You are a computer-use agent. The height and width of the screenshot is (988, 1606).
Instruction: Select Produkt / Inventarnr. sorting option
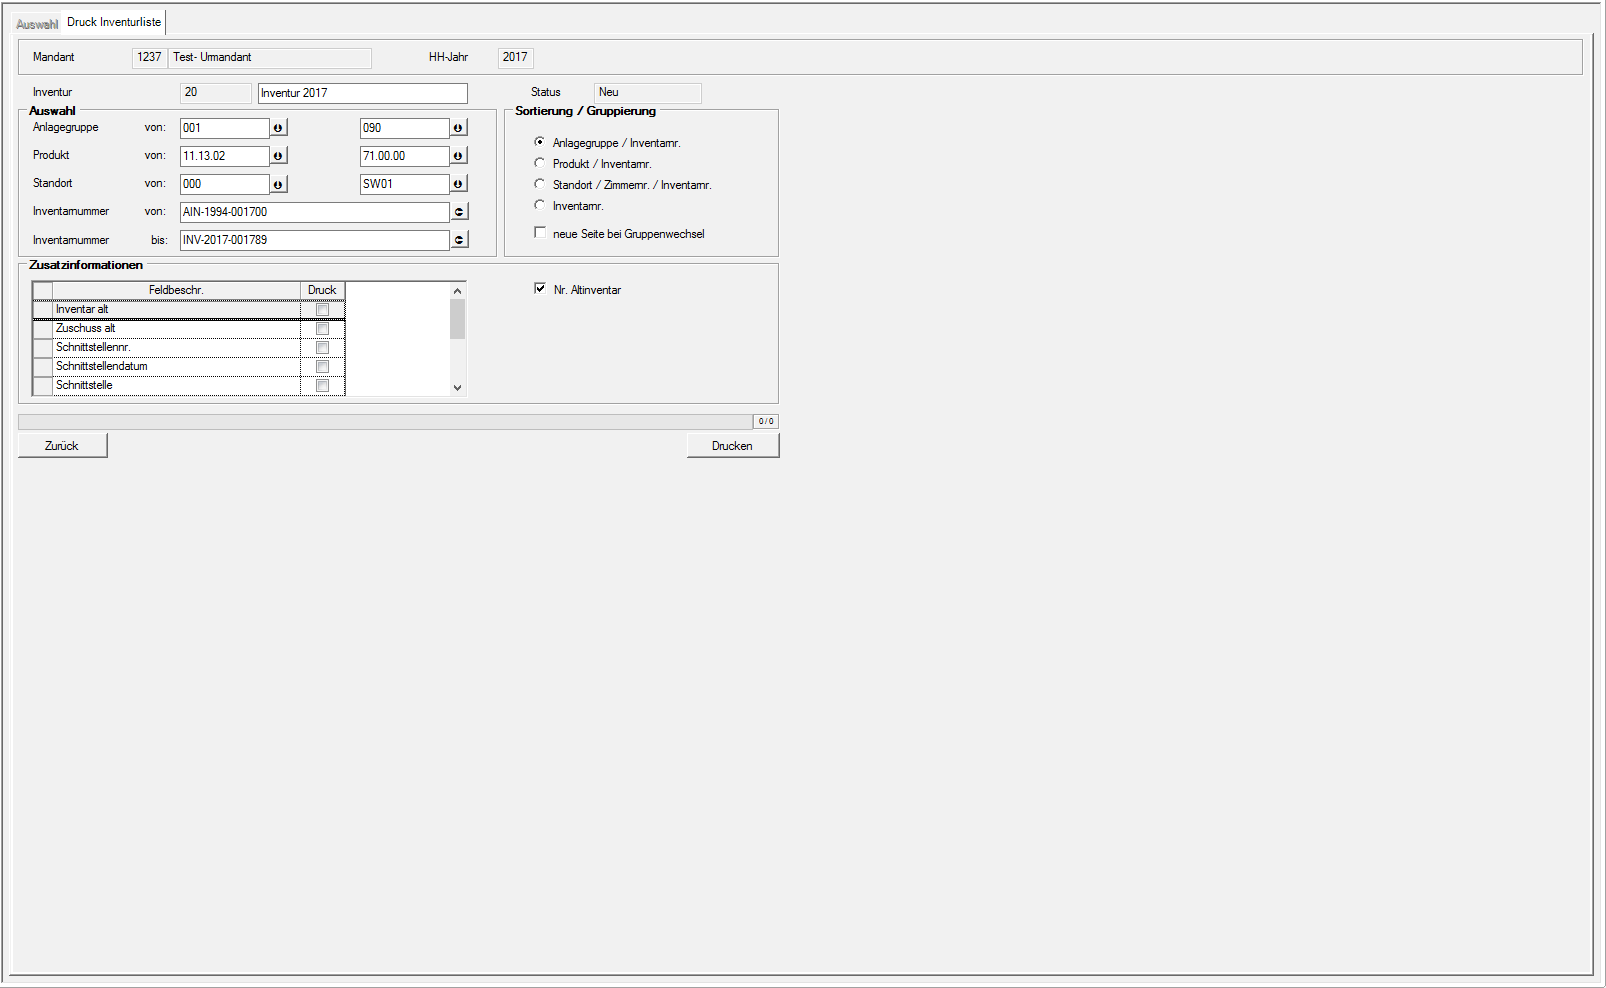pos(540,163)
